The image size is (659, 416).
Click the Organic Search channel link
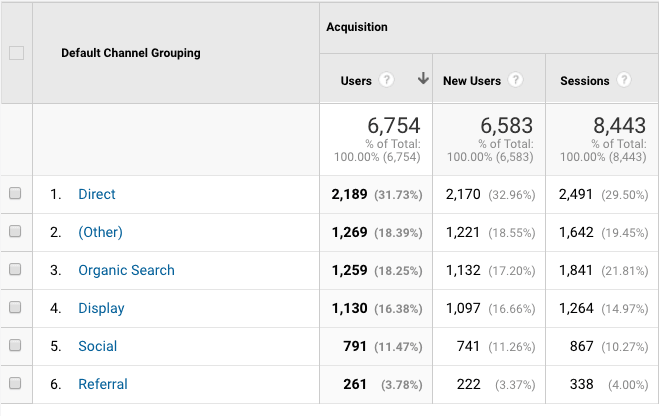126,270
